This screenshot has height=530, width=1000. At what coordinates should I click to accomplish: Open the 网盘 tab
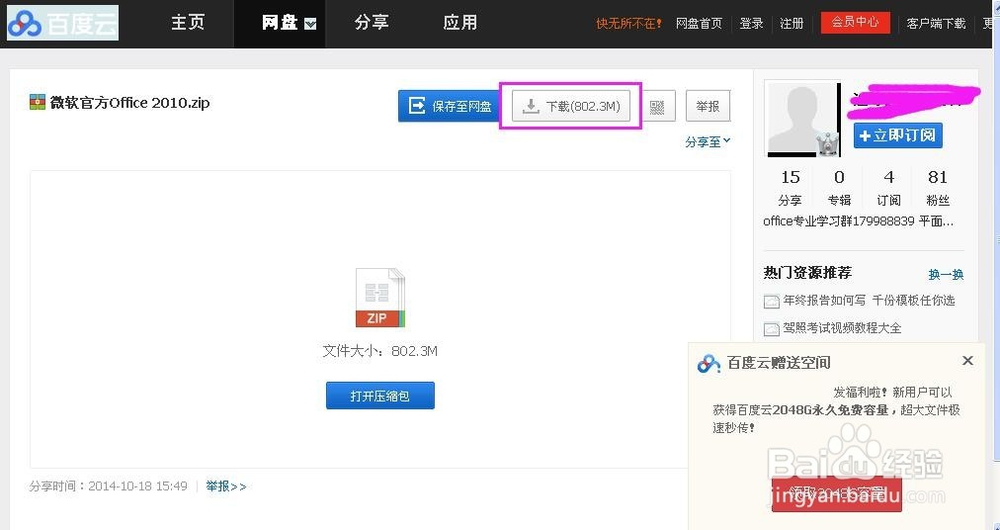coord(280,23)
